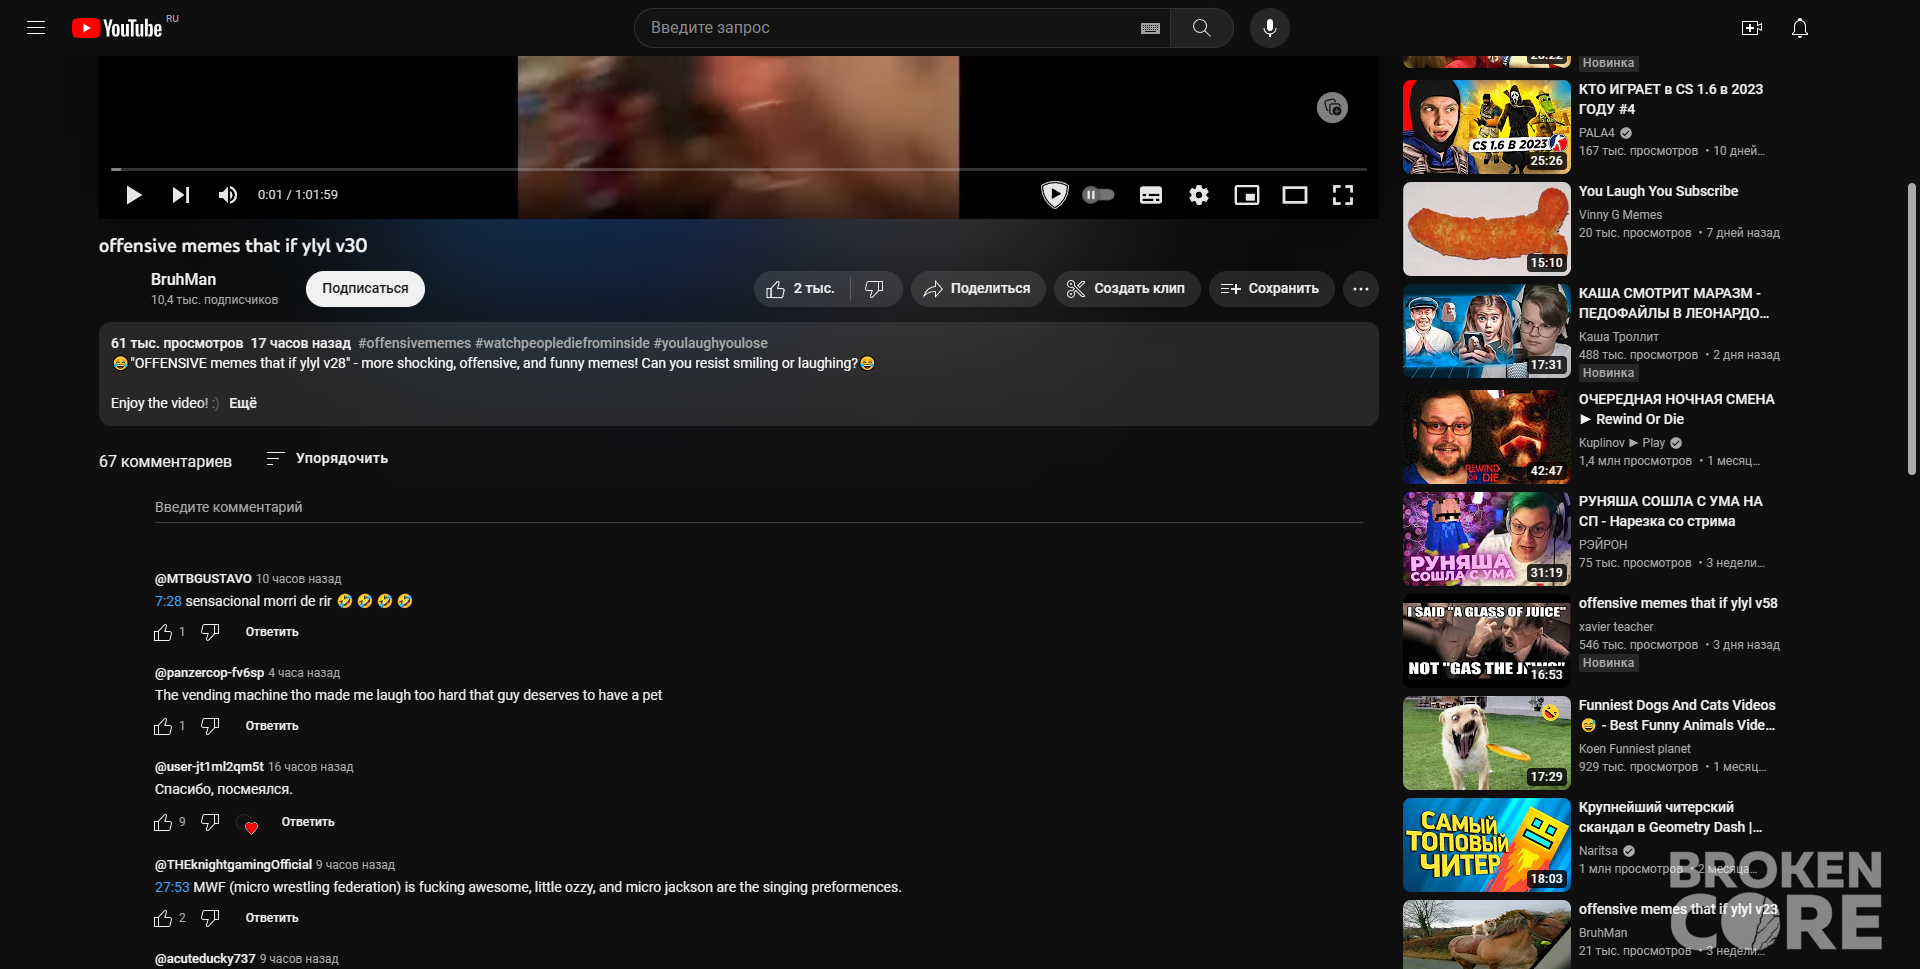Click the page vertical scrollbar

(1912, 330)
